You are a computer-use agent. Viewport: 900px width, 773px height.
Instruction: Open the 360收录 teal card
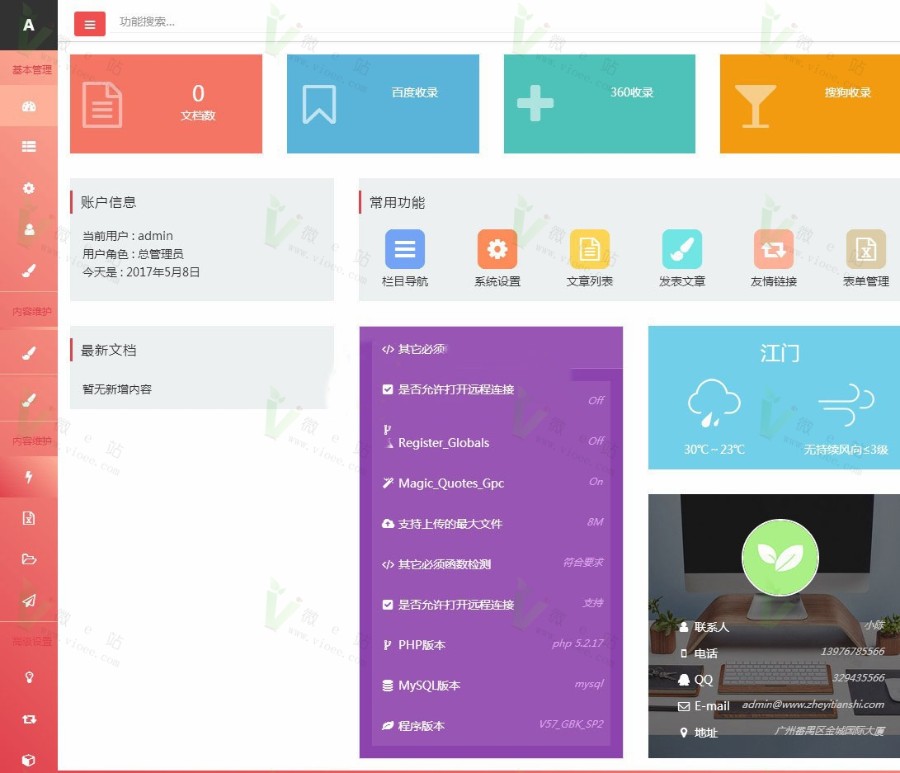pyautogui.click(x=599, y=104)
